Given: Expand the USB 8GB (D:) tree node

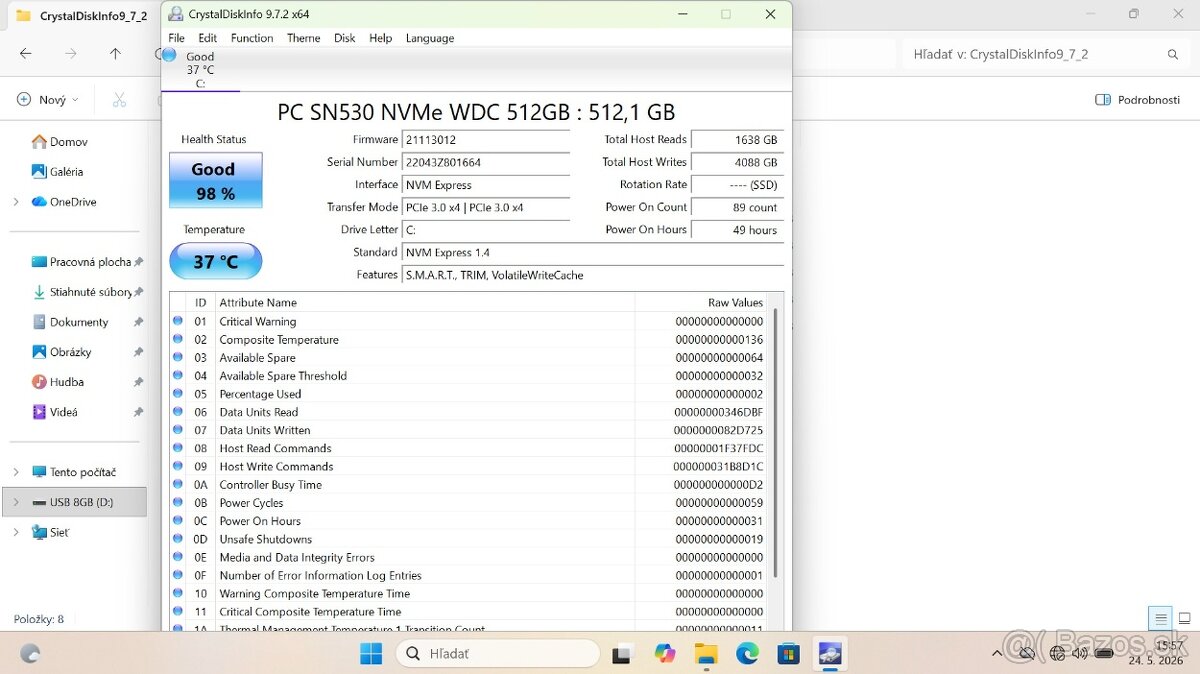Looking at the screenshot, I should 16,502.
